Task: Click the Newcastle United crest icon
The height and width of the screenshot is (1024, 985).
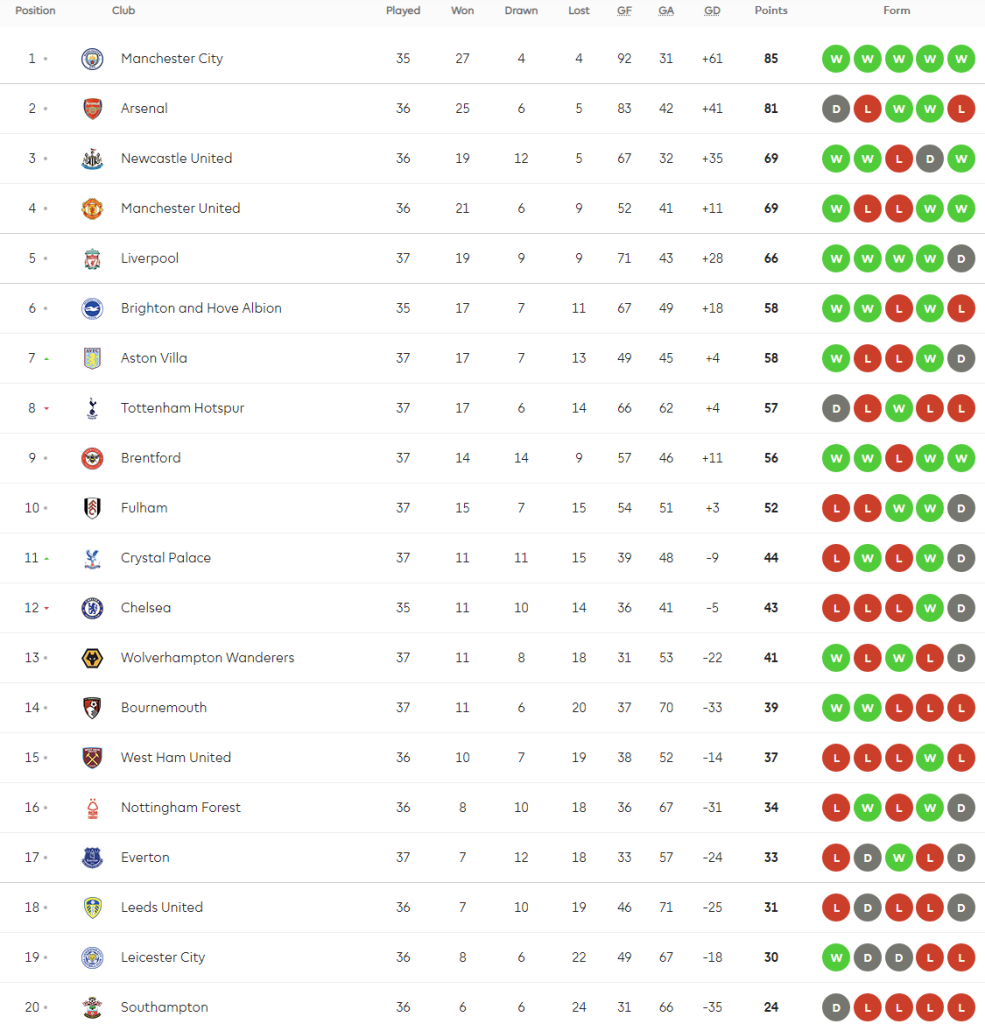Action: pos(92,159)
